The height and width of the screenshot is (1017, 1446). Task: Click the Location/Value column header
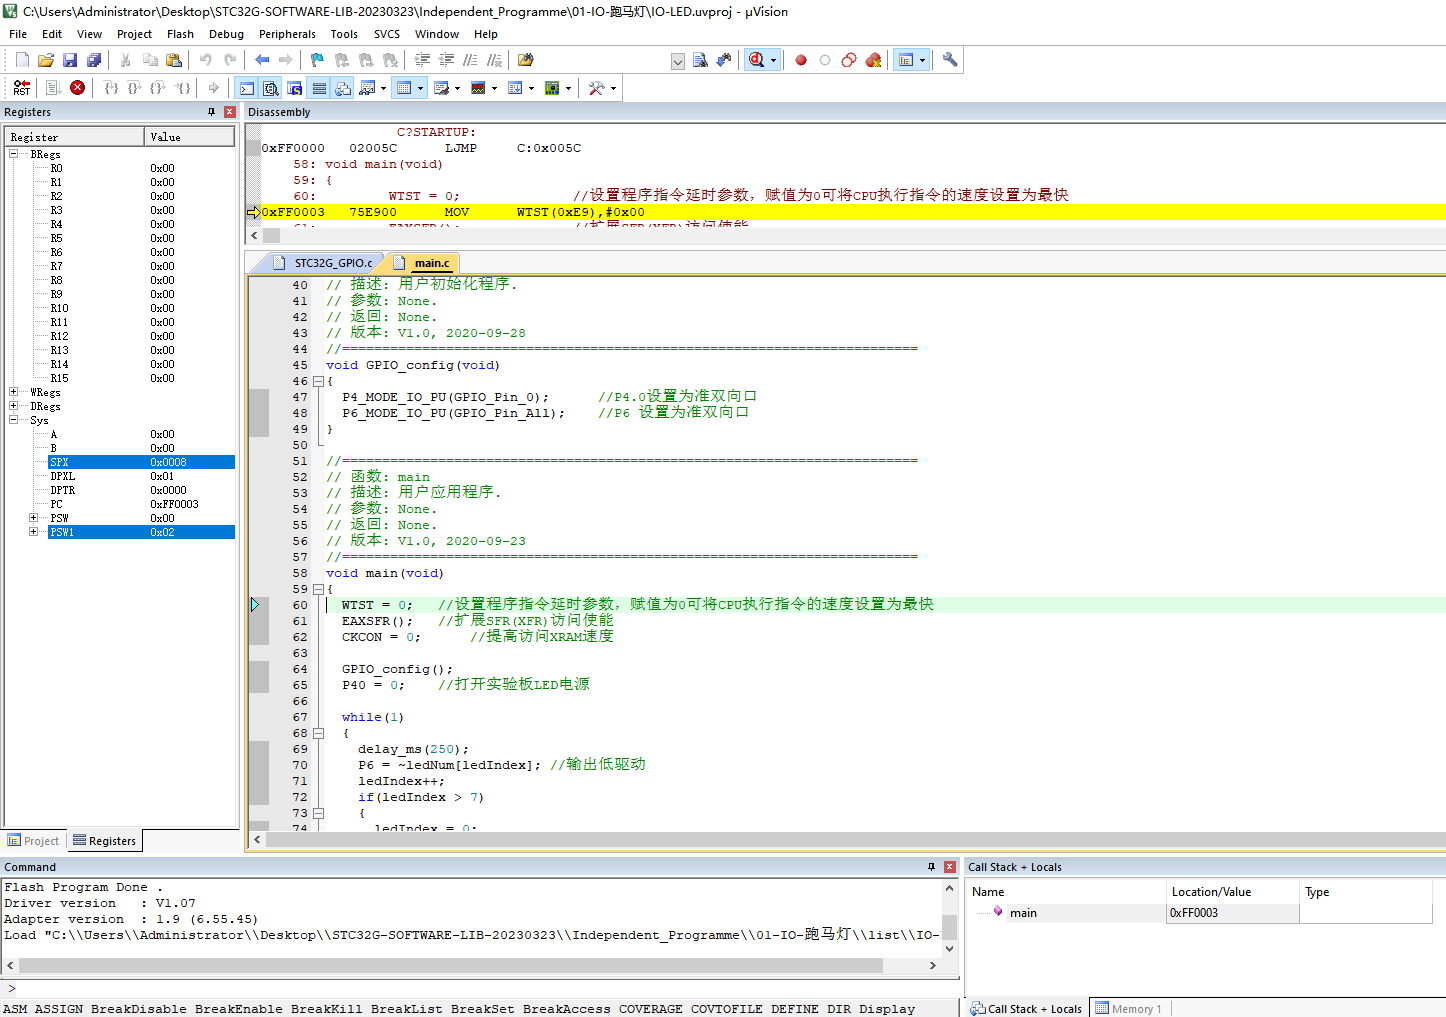pos(1232,892)
